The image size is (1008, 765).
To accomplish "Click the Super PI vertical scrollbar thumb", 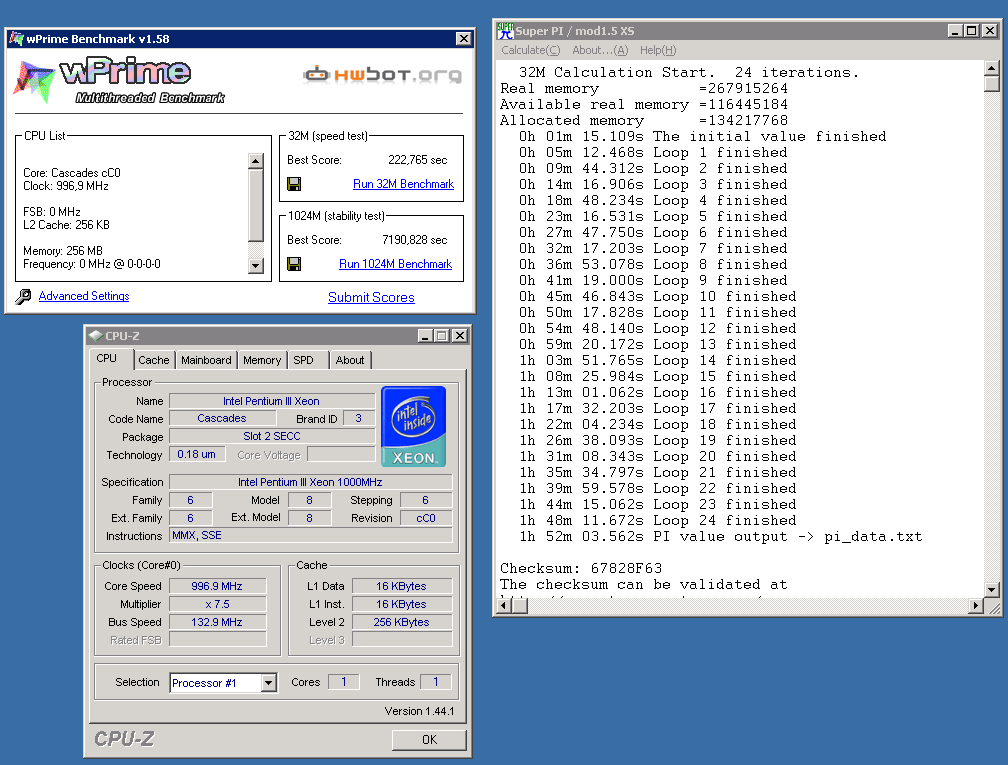I will click(x=991, y=84).
